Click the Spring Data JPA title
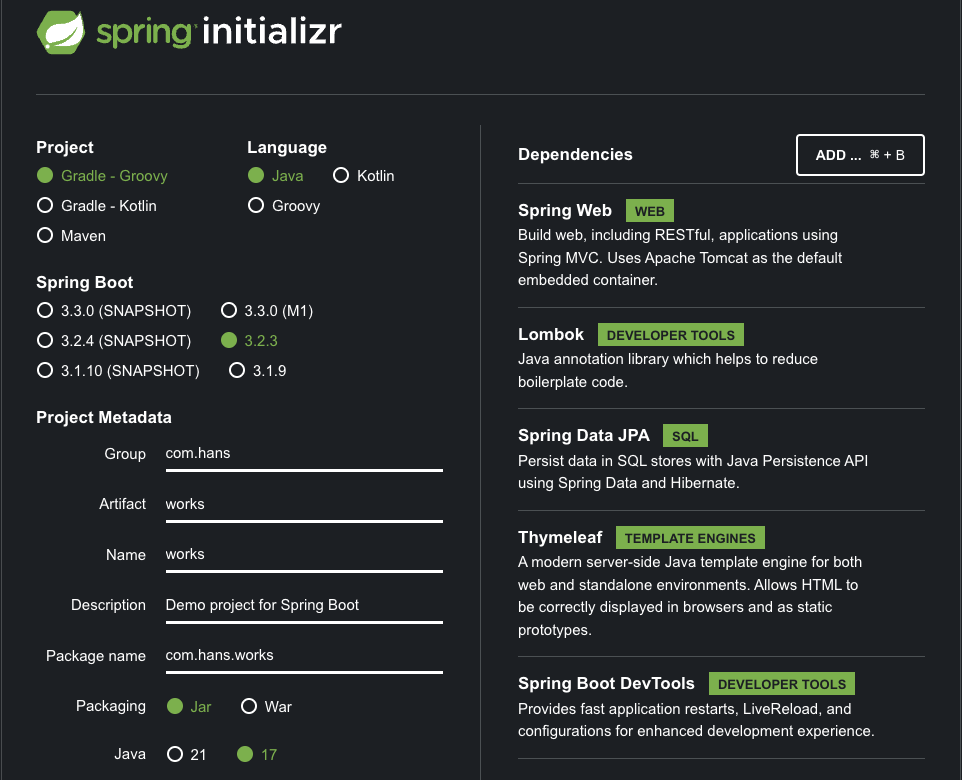The width and height of the screenshot is (962, 780). coord(583,435)
